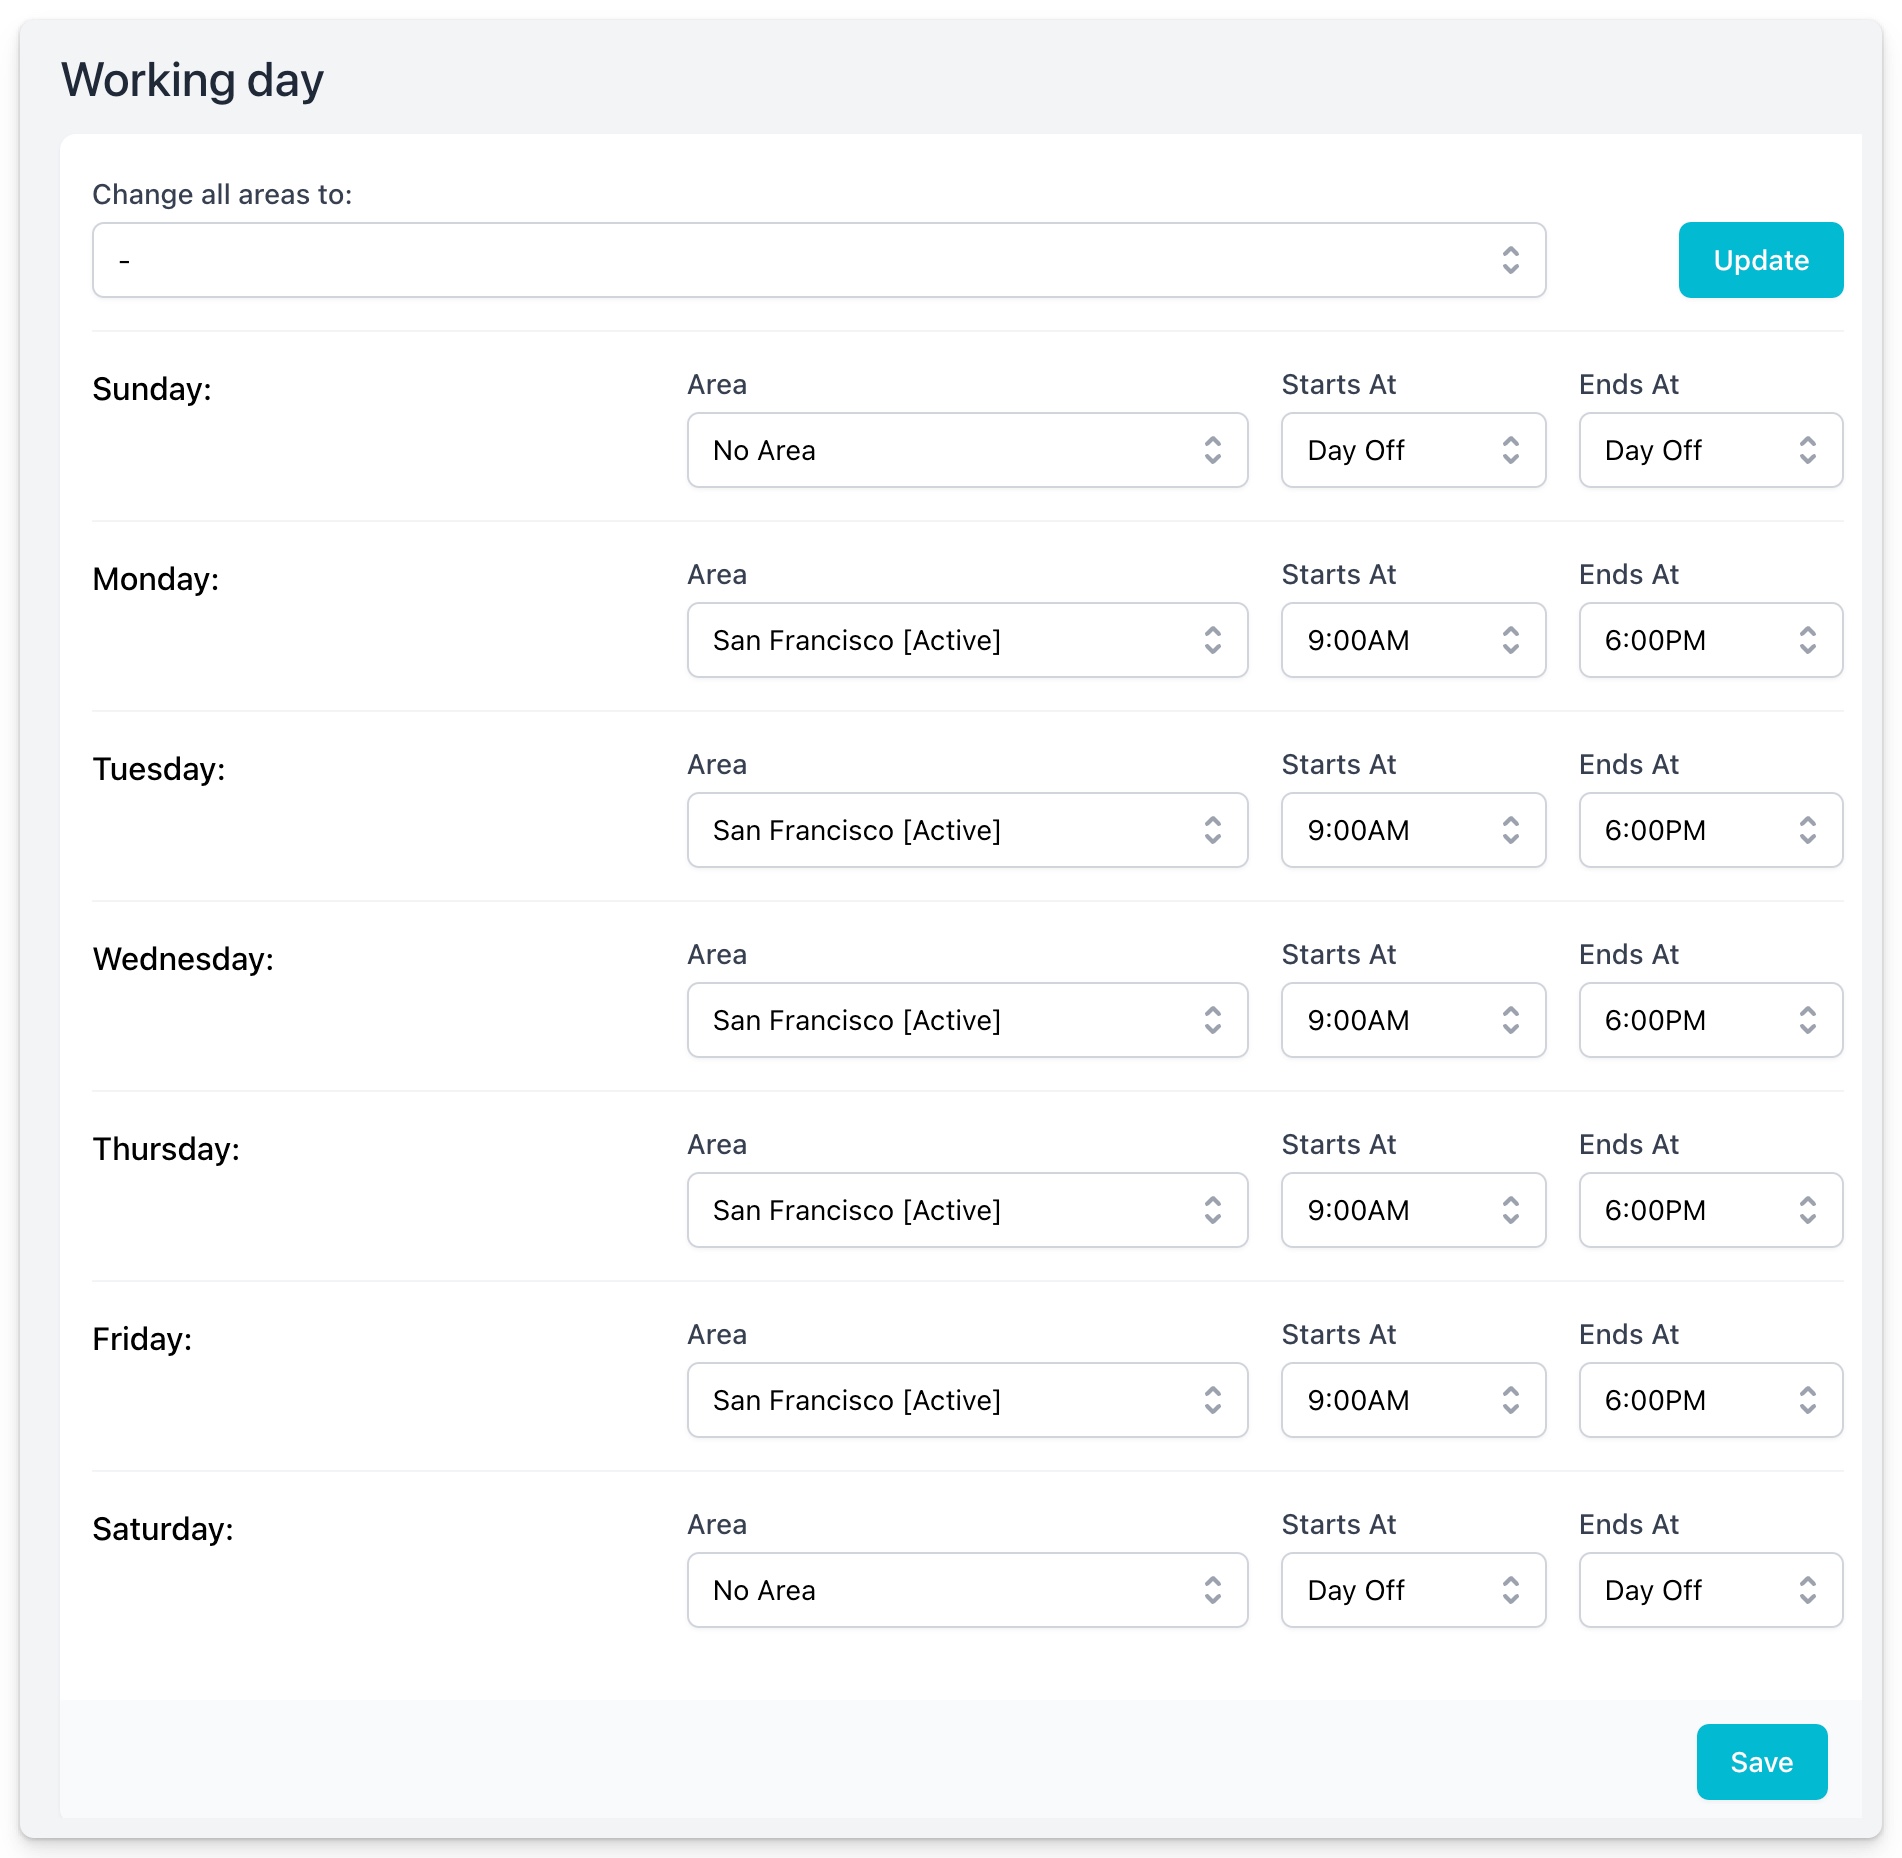Change Saturday's Starts At from Day Off
Screen dimensions: 1902x1858
[1412, 1590]
